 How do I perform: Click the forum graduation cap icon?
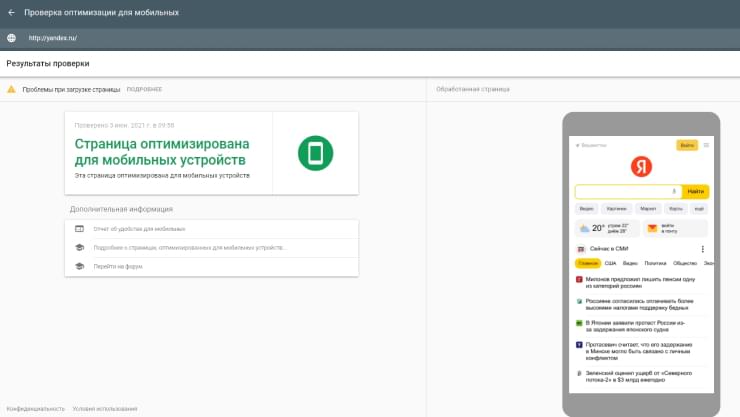coord(79,266)
